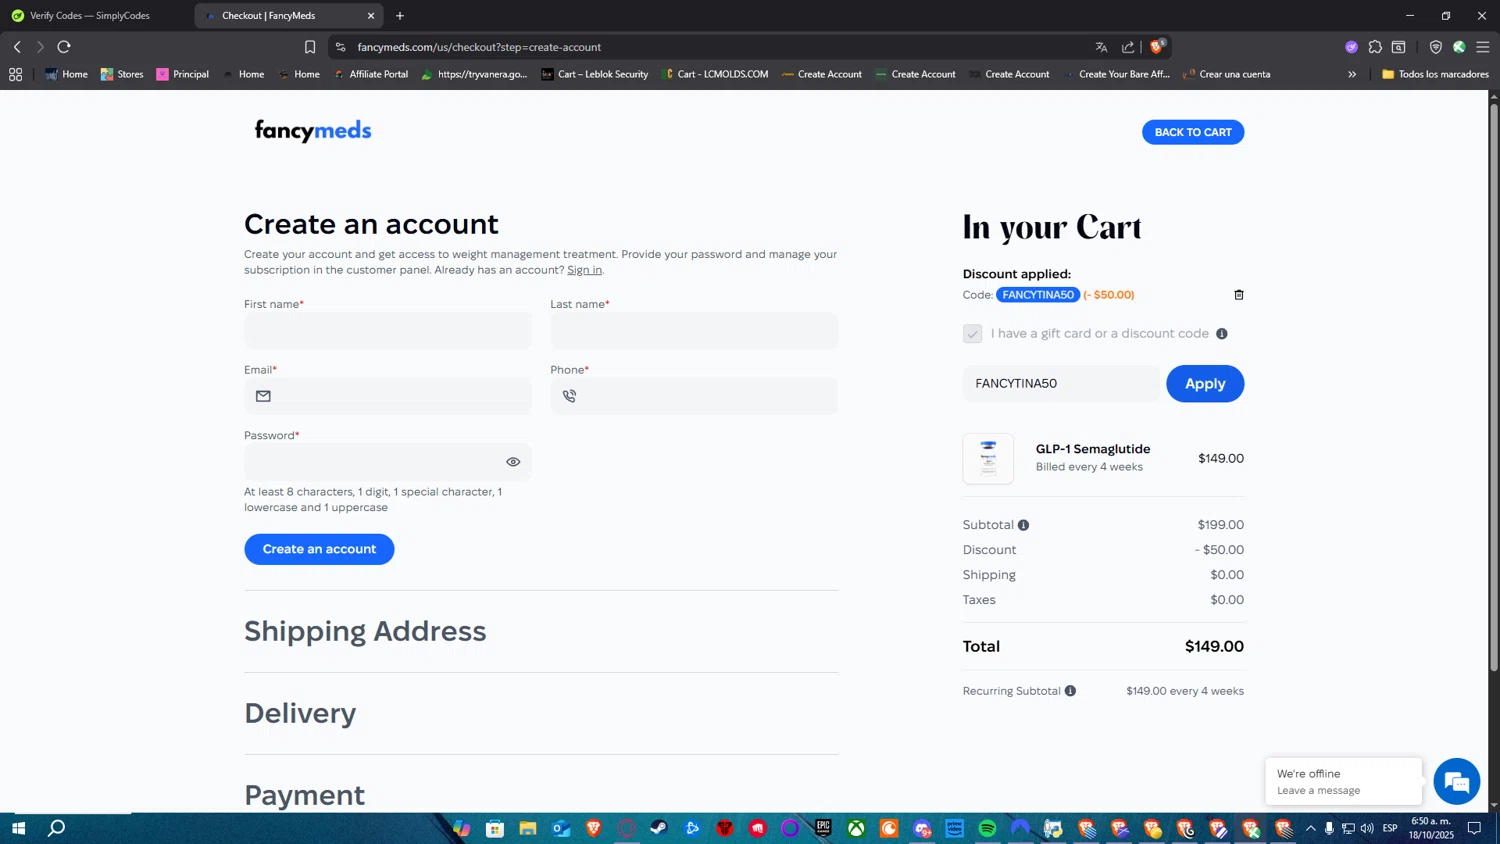
Task: Close the Checkout FancyMeds tab
Action: point(371,16)
